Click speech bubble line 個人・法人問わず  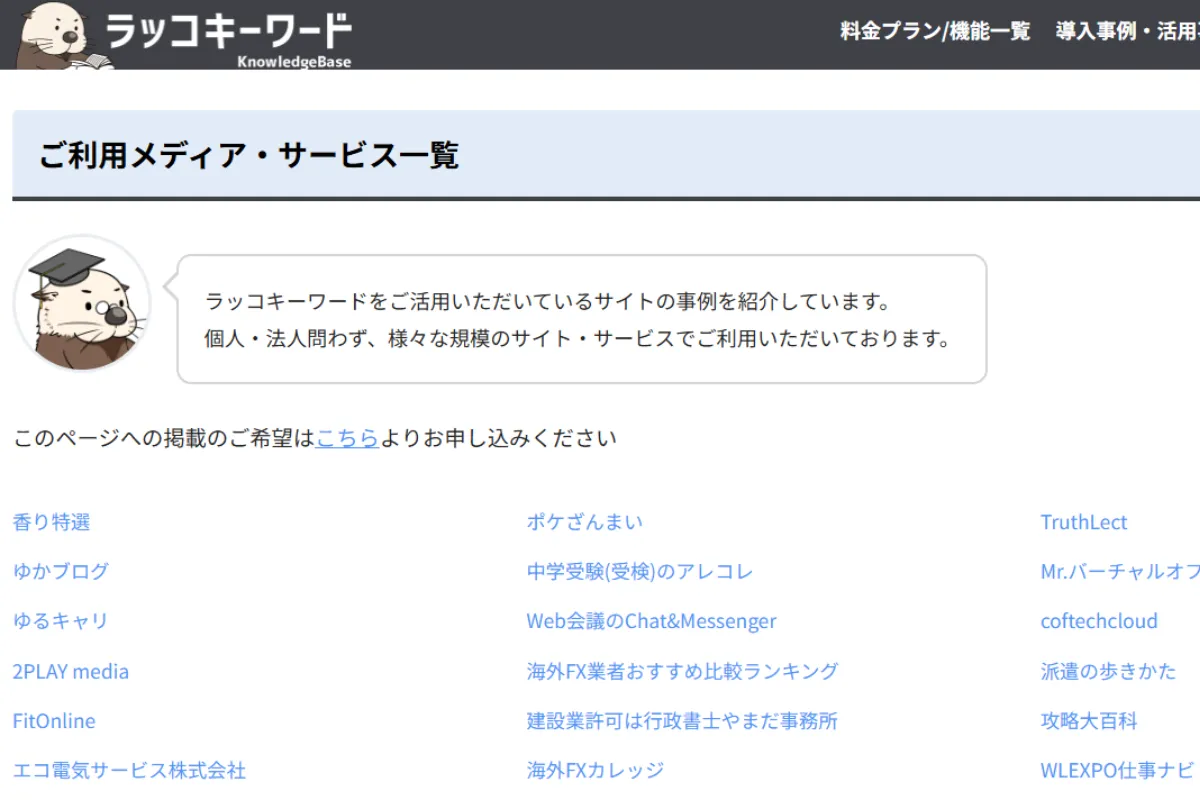click(577, 338)
